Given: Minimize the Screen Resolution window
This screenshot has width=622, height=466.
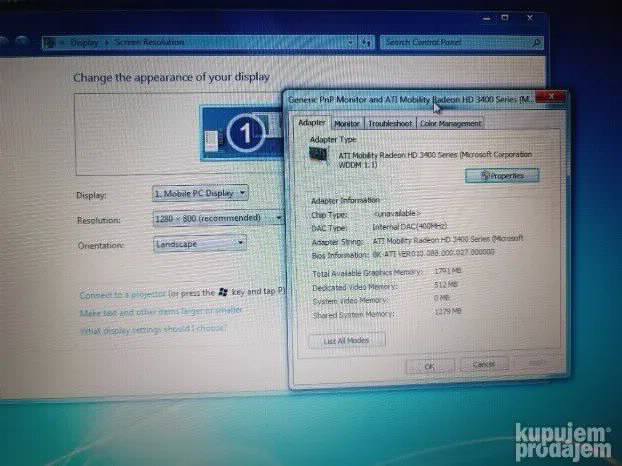Looking at the screenshot, I should pos(487,19).
